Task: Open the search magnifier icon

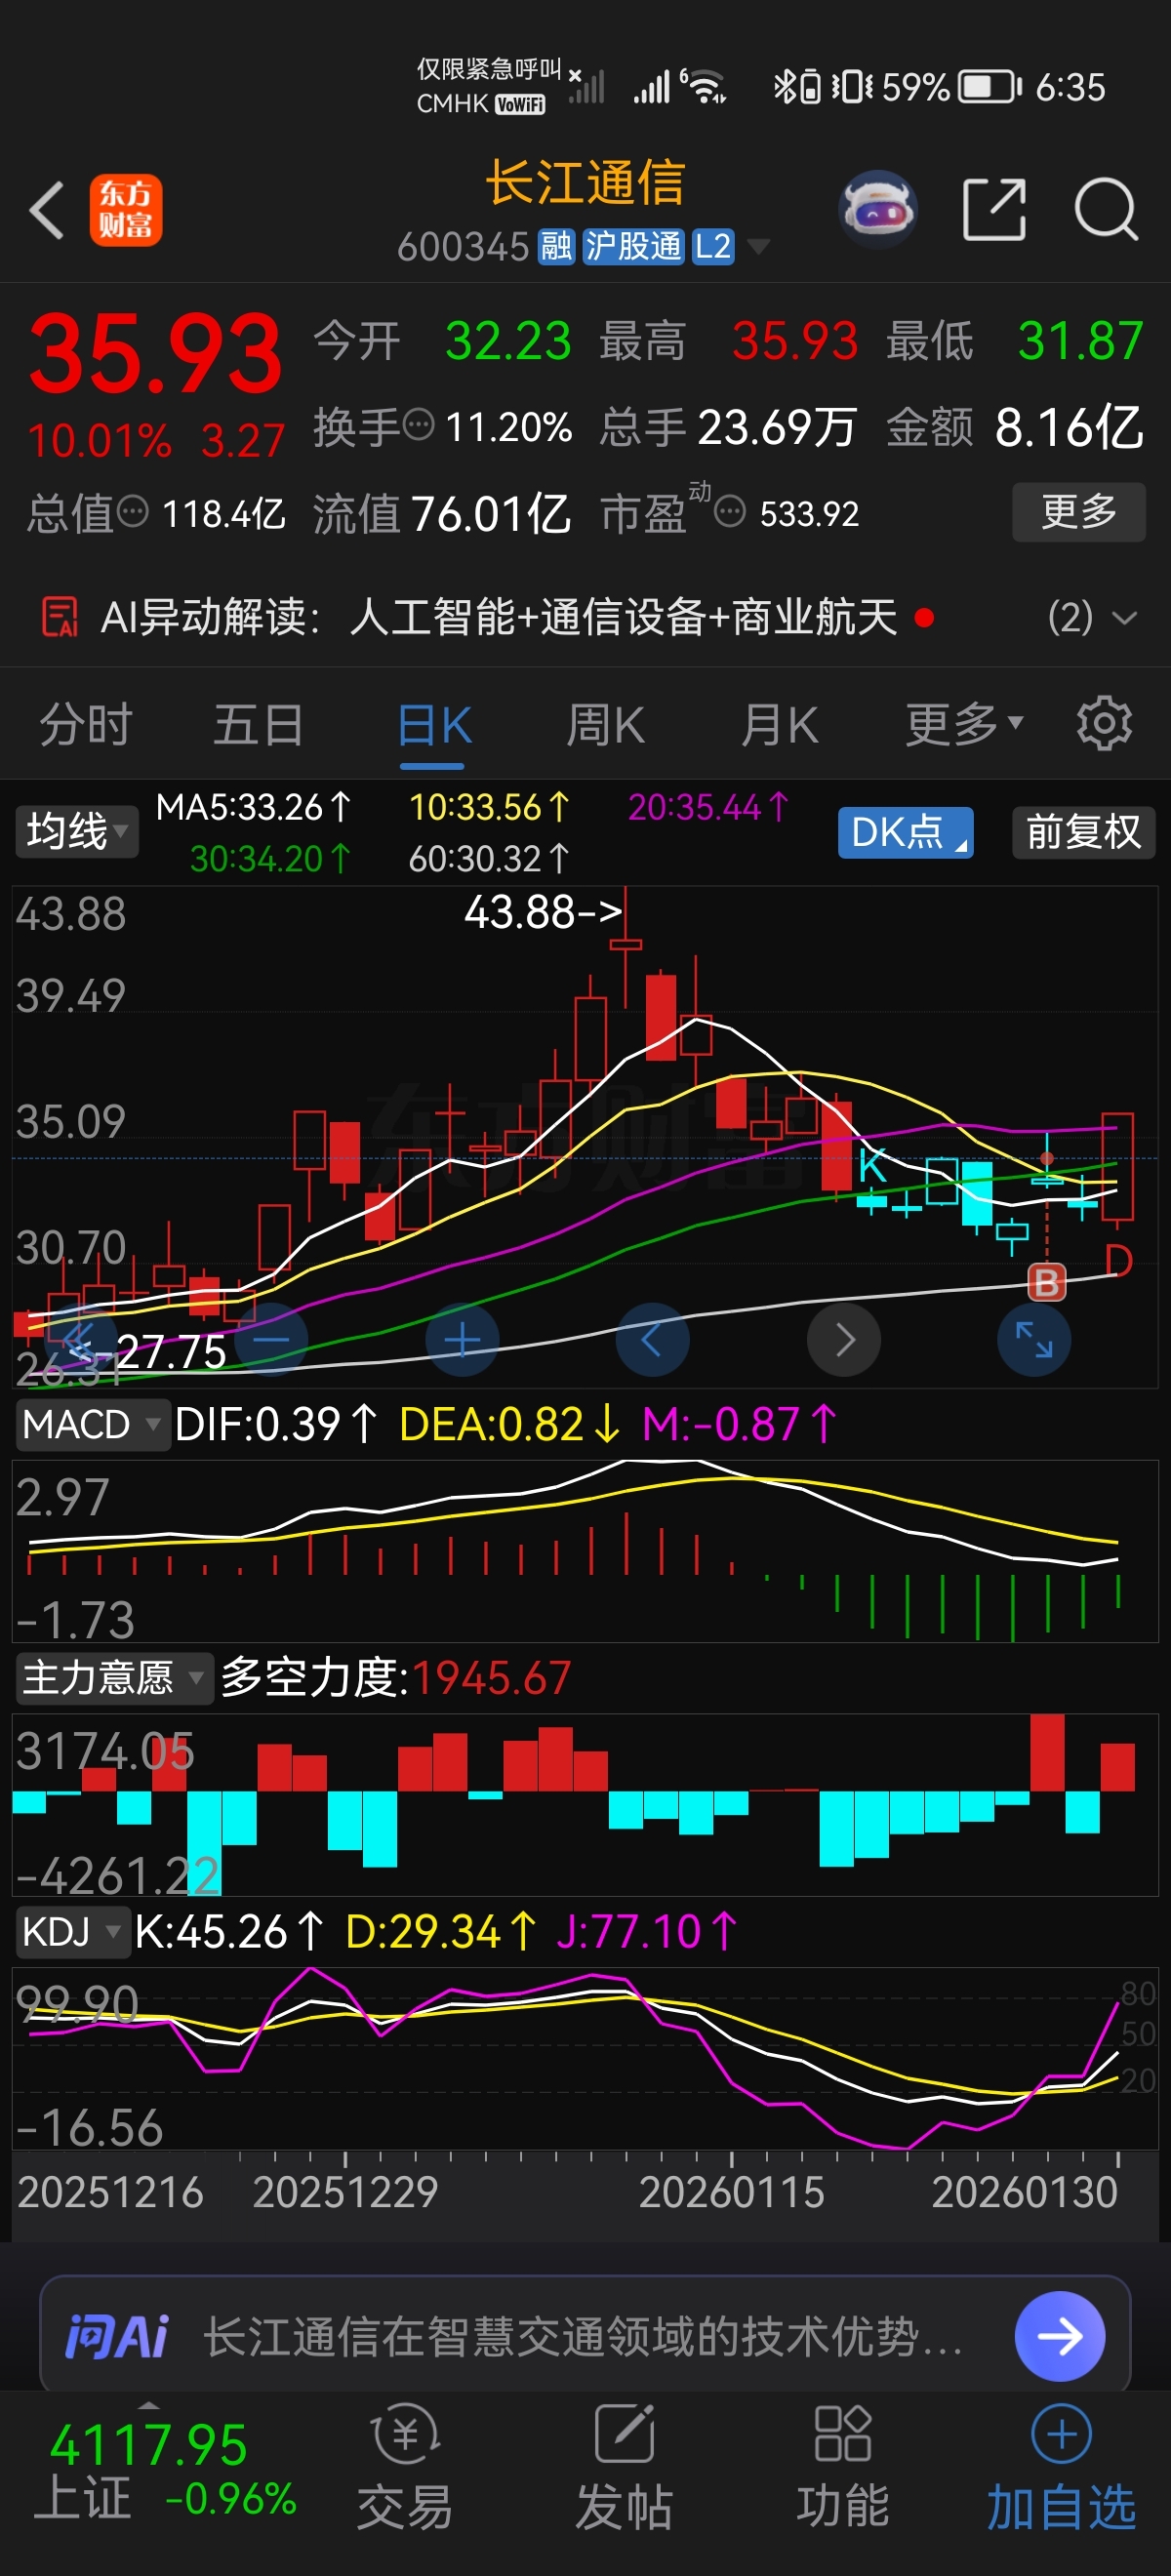Action: click(1106, 210)
